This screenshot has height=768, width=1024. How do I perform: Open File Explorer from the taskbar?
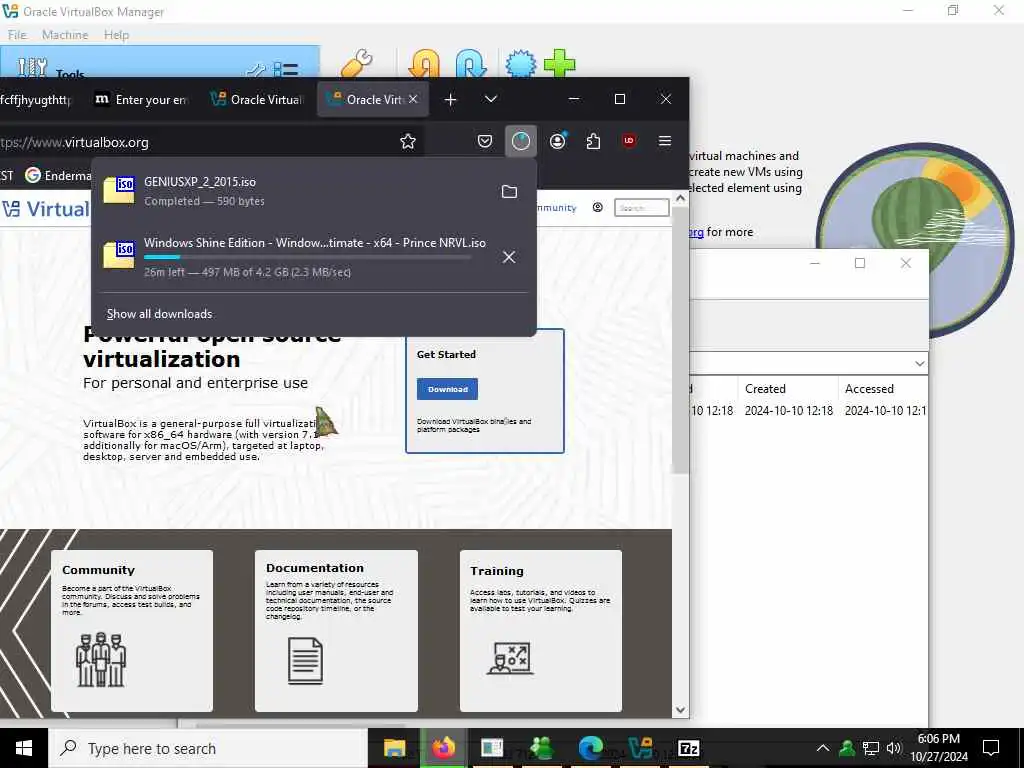(394, 748)
